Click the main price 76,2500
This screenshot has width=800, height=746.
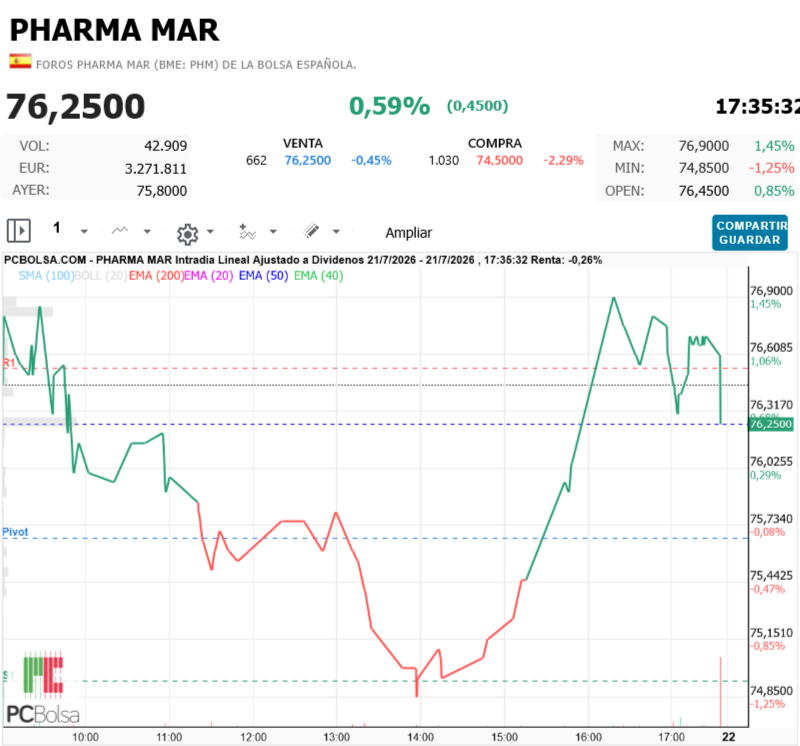coord(76,106)
